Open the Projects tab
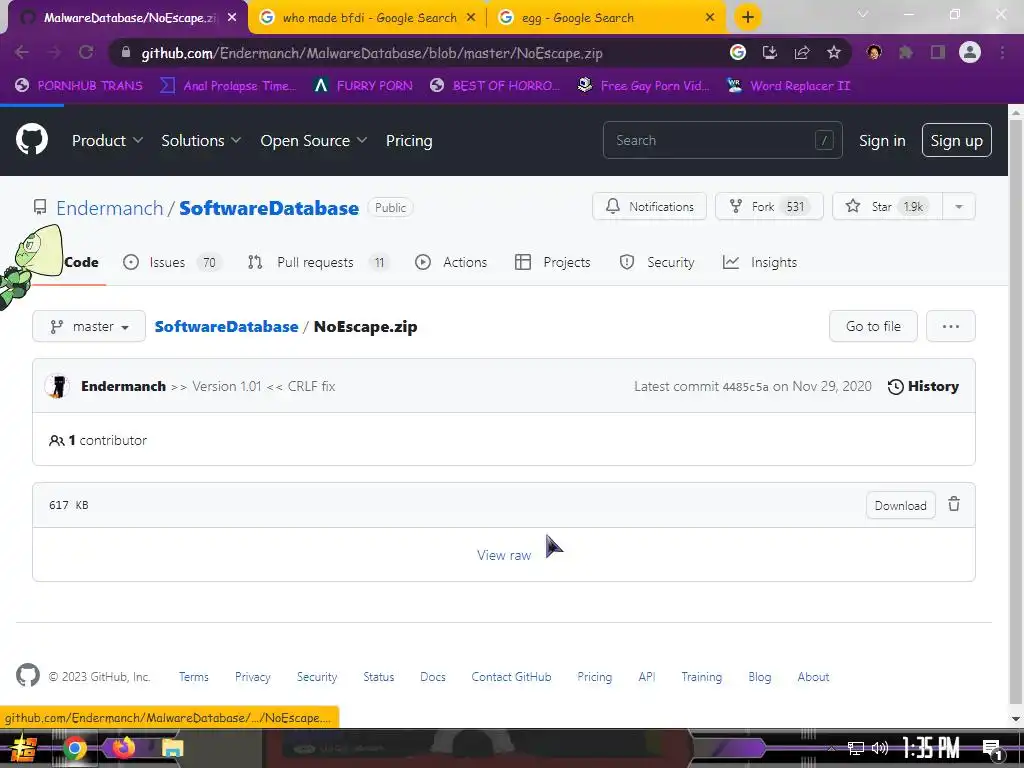Image resolution: width=1024 pixels, height=768 pixels. [x=552, y=262]
